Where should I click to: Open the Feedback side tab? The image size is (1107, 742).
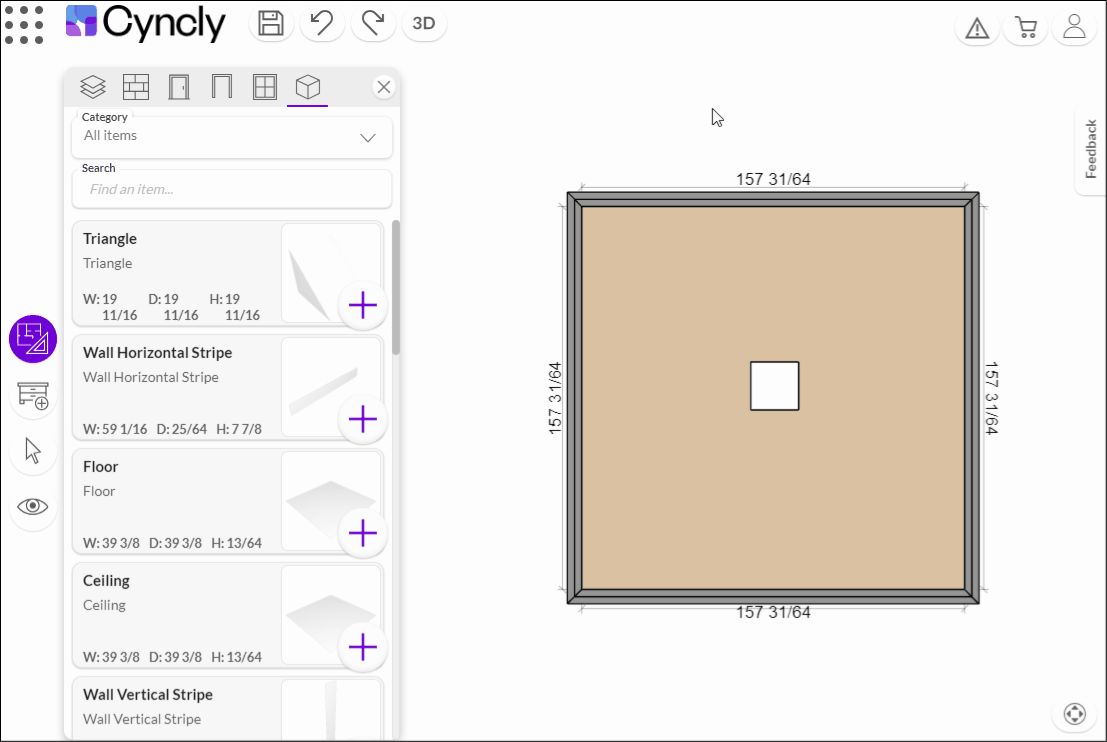tap(1091, 149)
